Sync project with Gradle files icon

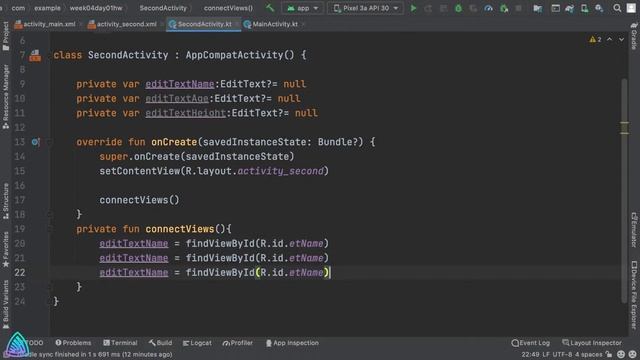(x=569, y=8)
